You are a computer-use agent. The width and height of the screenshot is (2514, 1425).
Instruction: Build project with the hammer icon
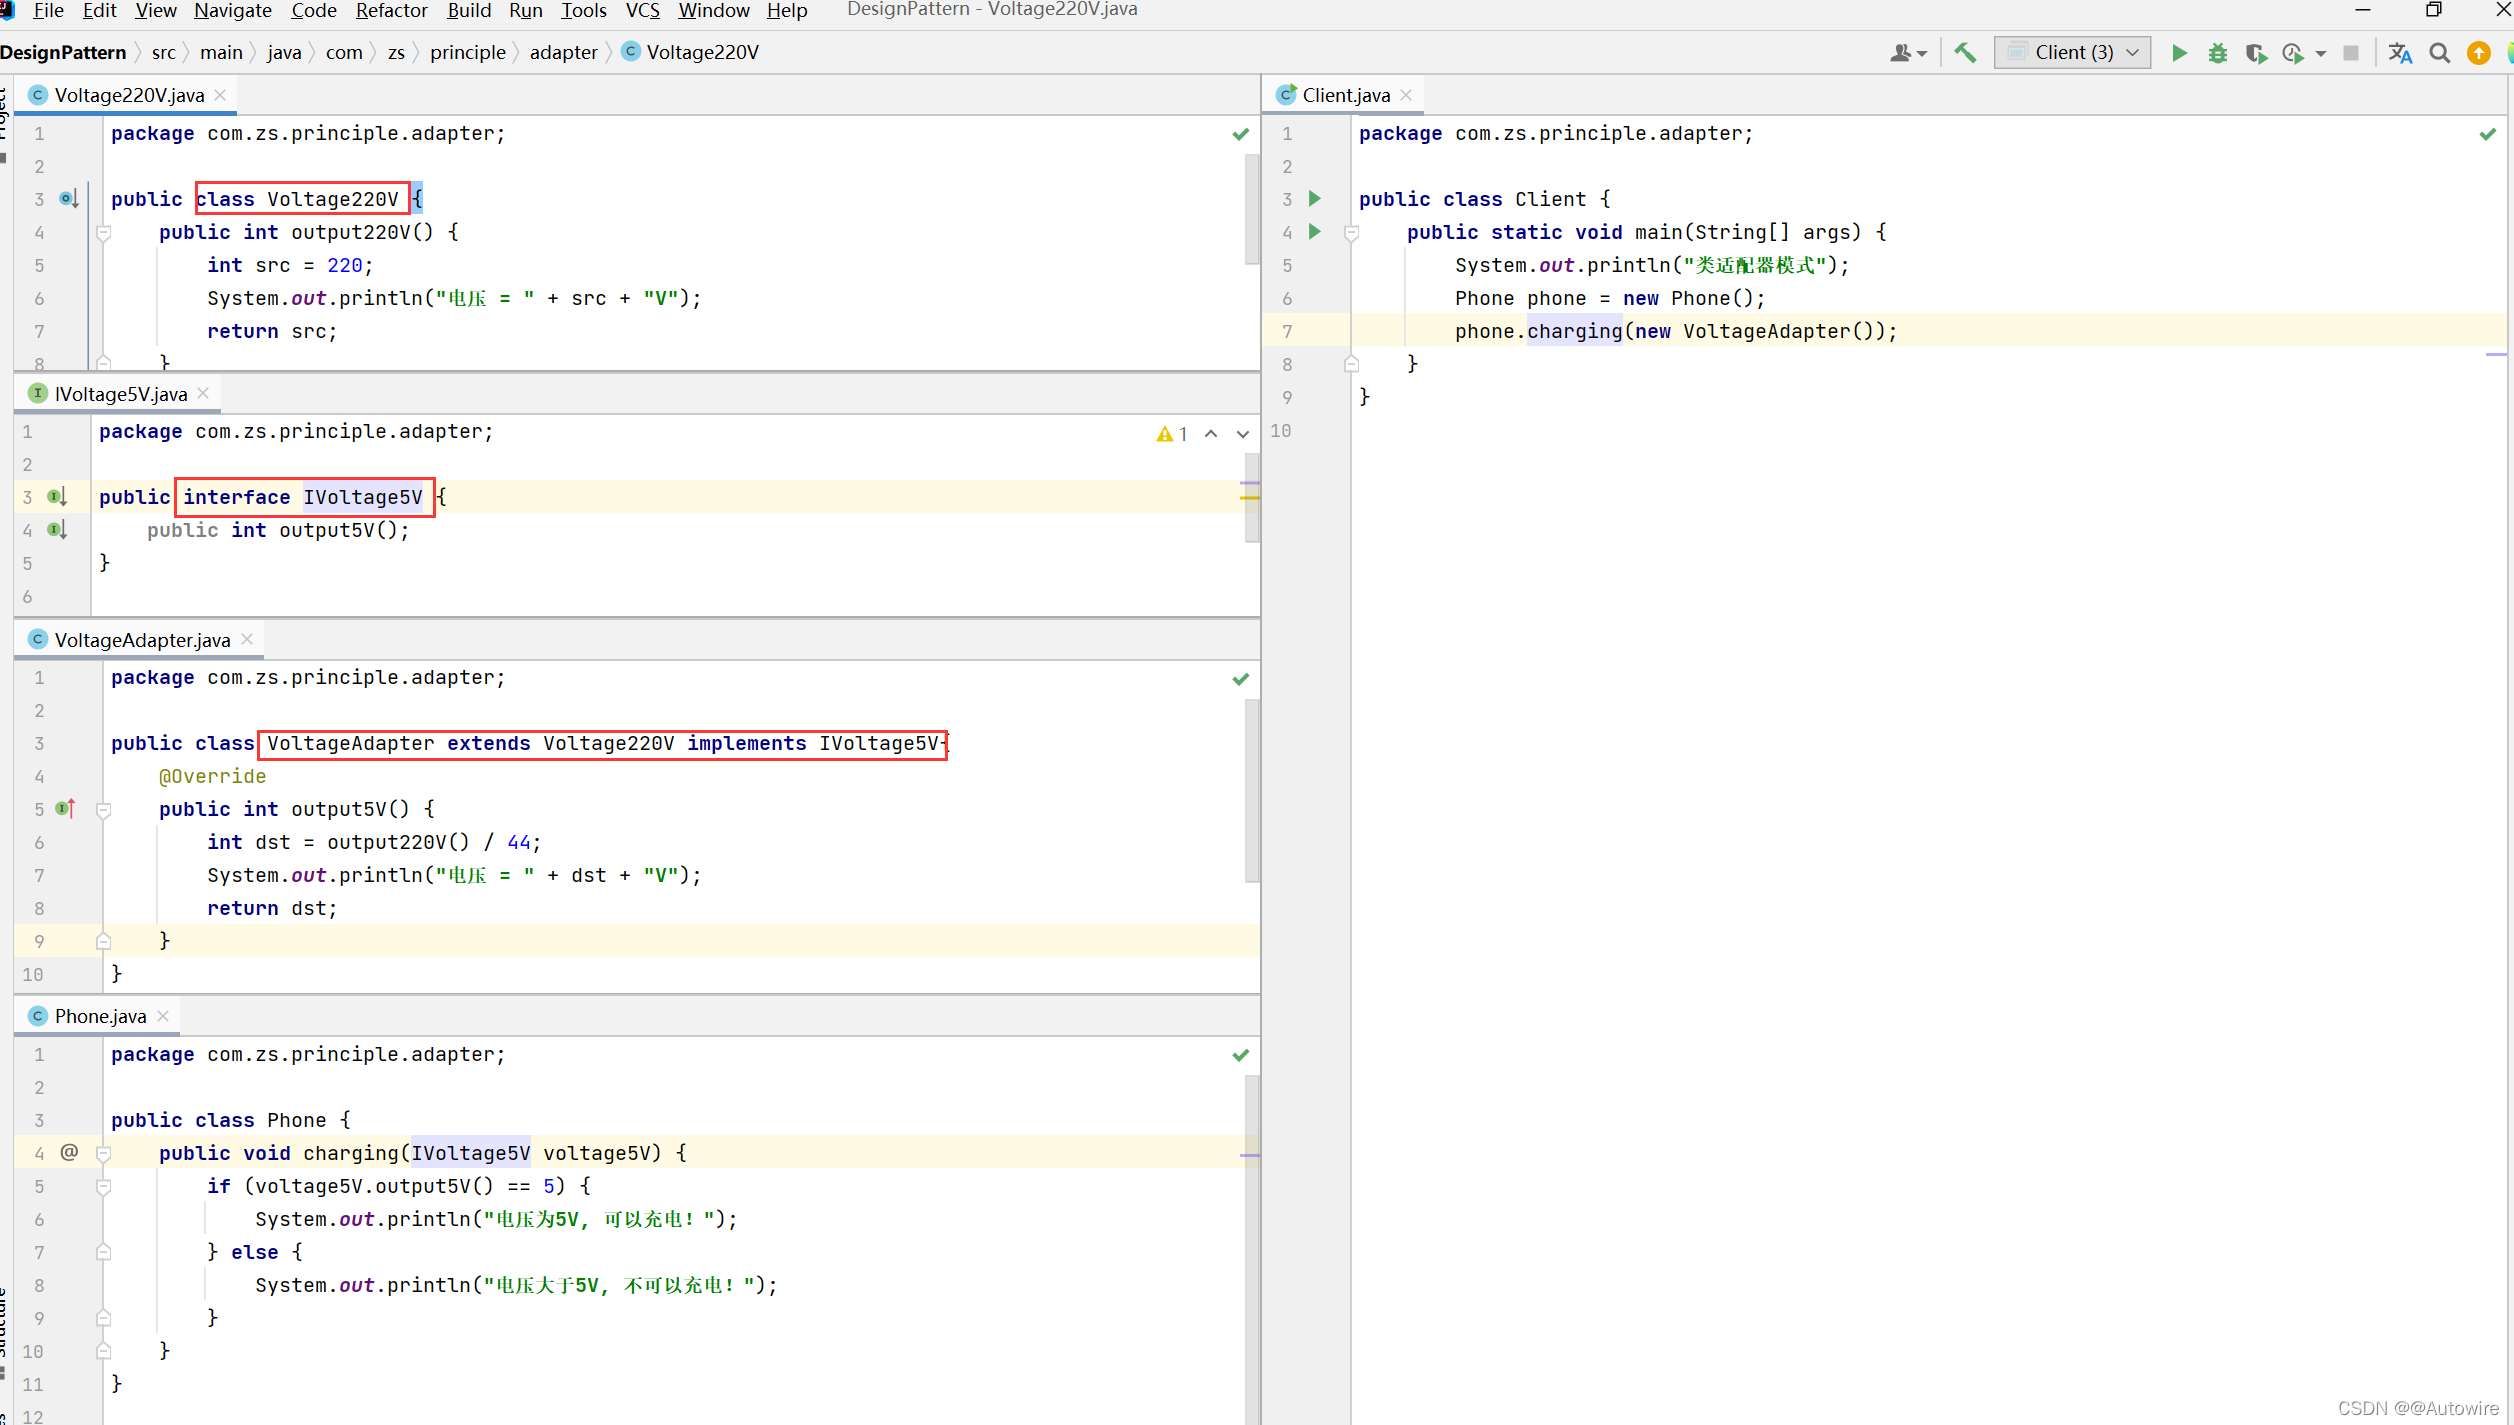click(x=1965, y=53)
